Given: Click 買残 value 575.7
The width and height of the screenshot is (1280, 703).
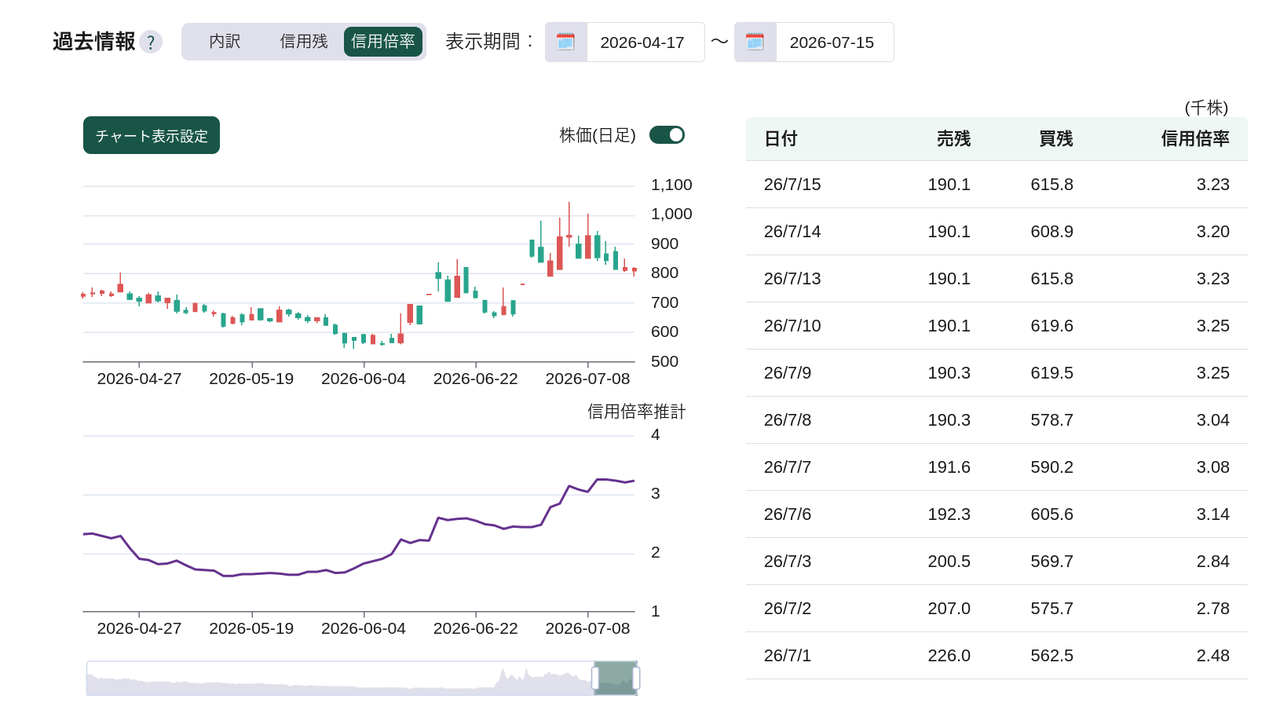Looking at the screenshot, I should pyautogui.click(x=1052, y=608).
